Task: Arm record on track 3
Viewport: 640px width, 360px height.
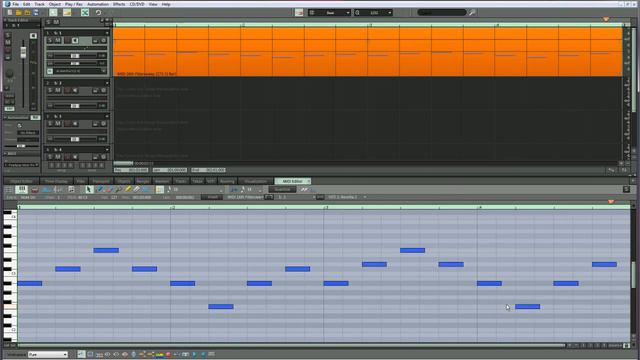Action: point(67,124)
